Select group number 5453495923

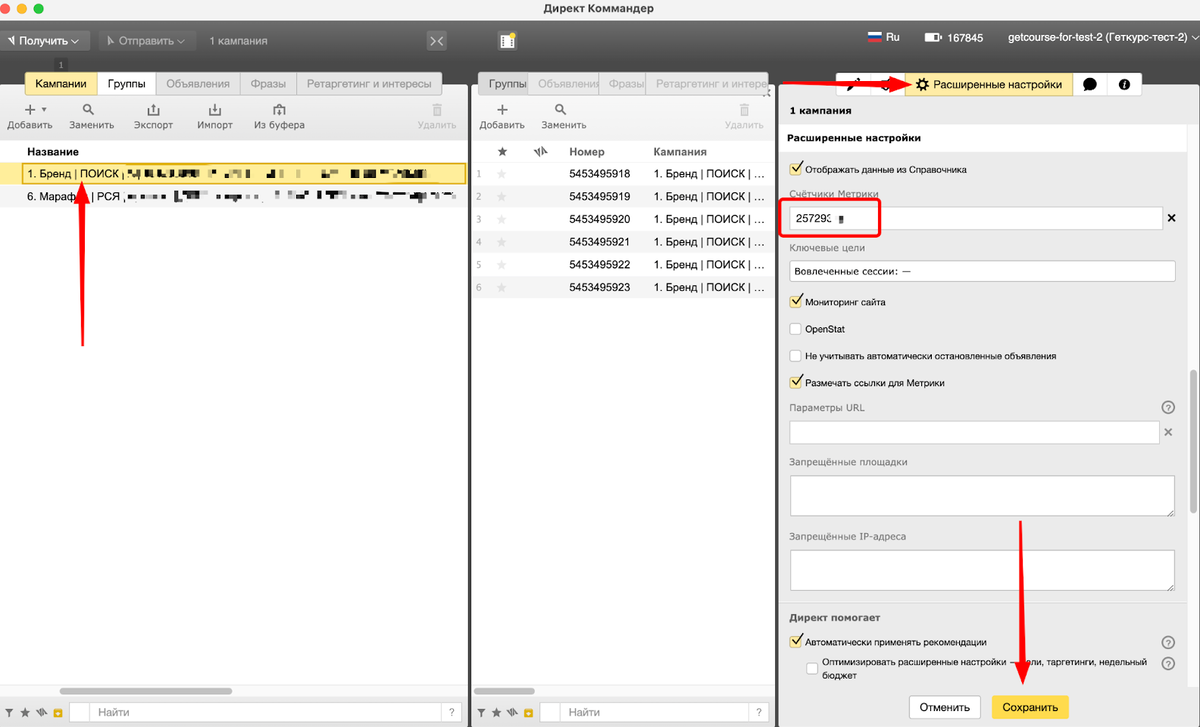click(620, 287)
